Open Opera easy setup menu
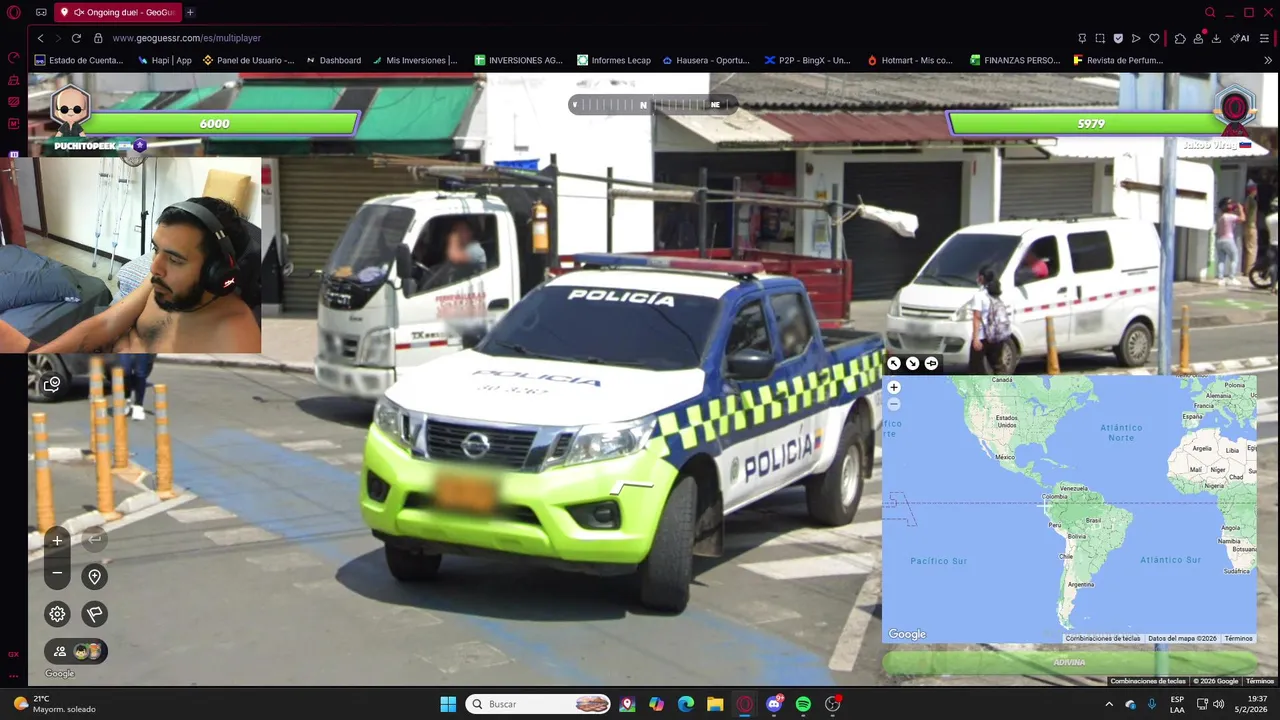 [1265, 38]
